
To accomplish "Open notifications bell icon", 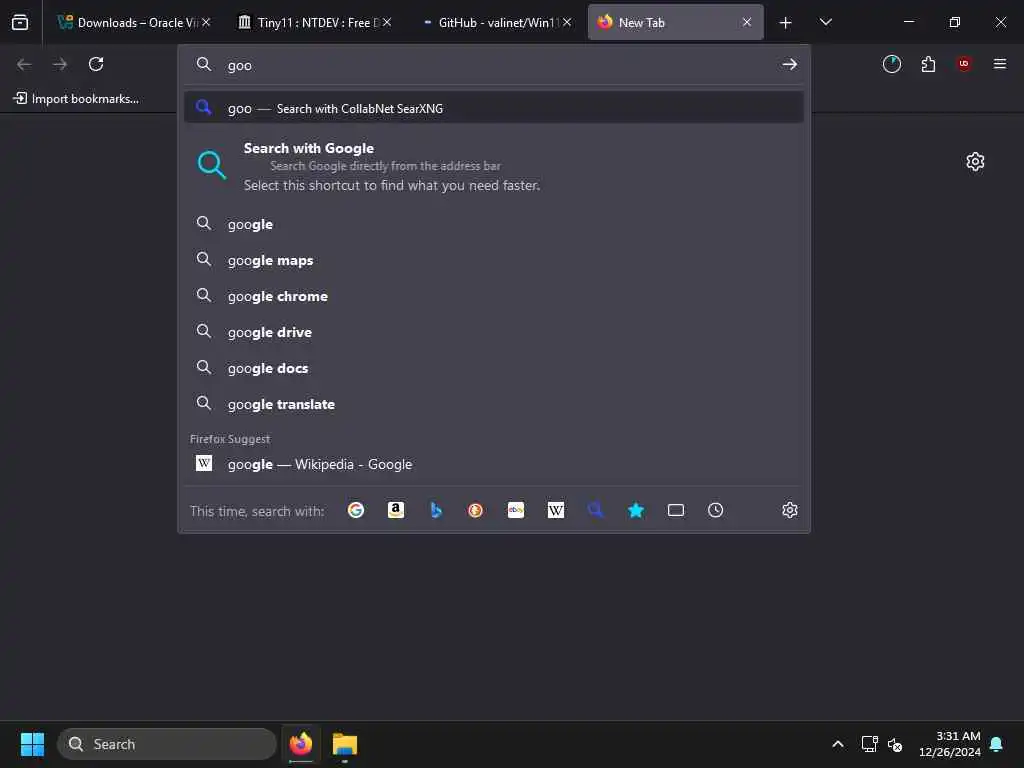I will click(997, 744).
